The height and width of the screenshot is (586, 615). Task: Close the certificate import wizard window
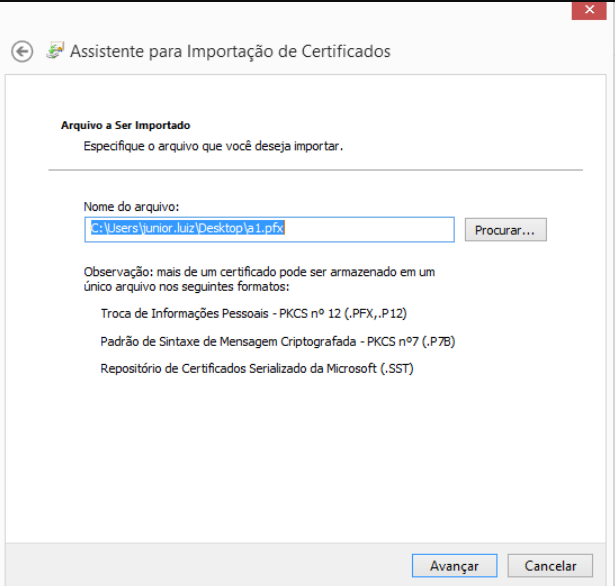(x=589, y=10)
